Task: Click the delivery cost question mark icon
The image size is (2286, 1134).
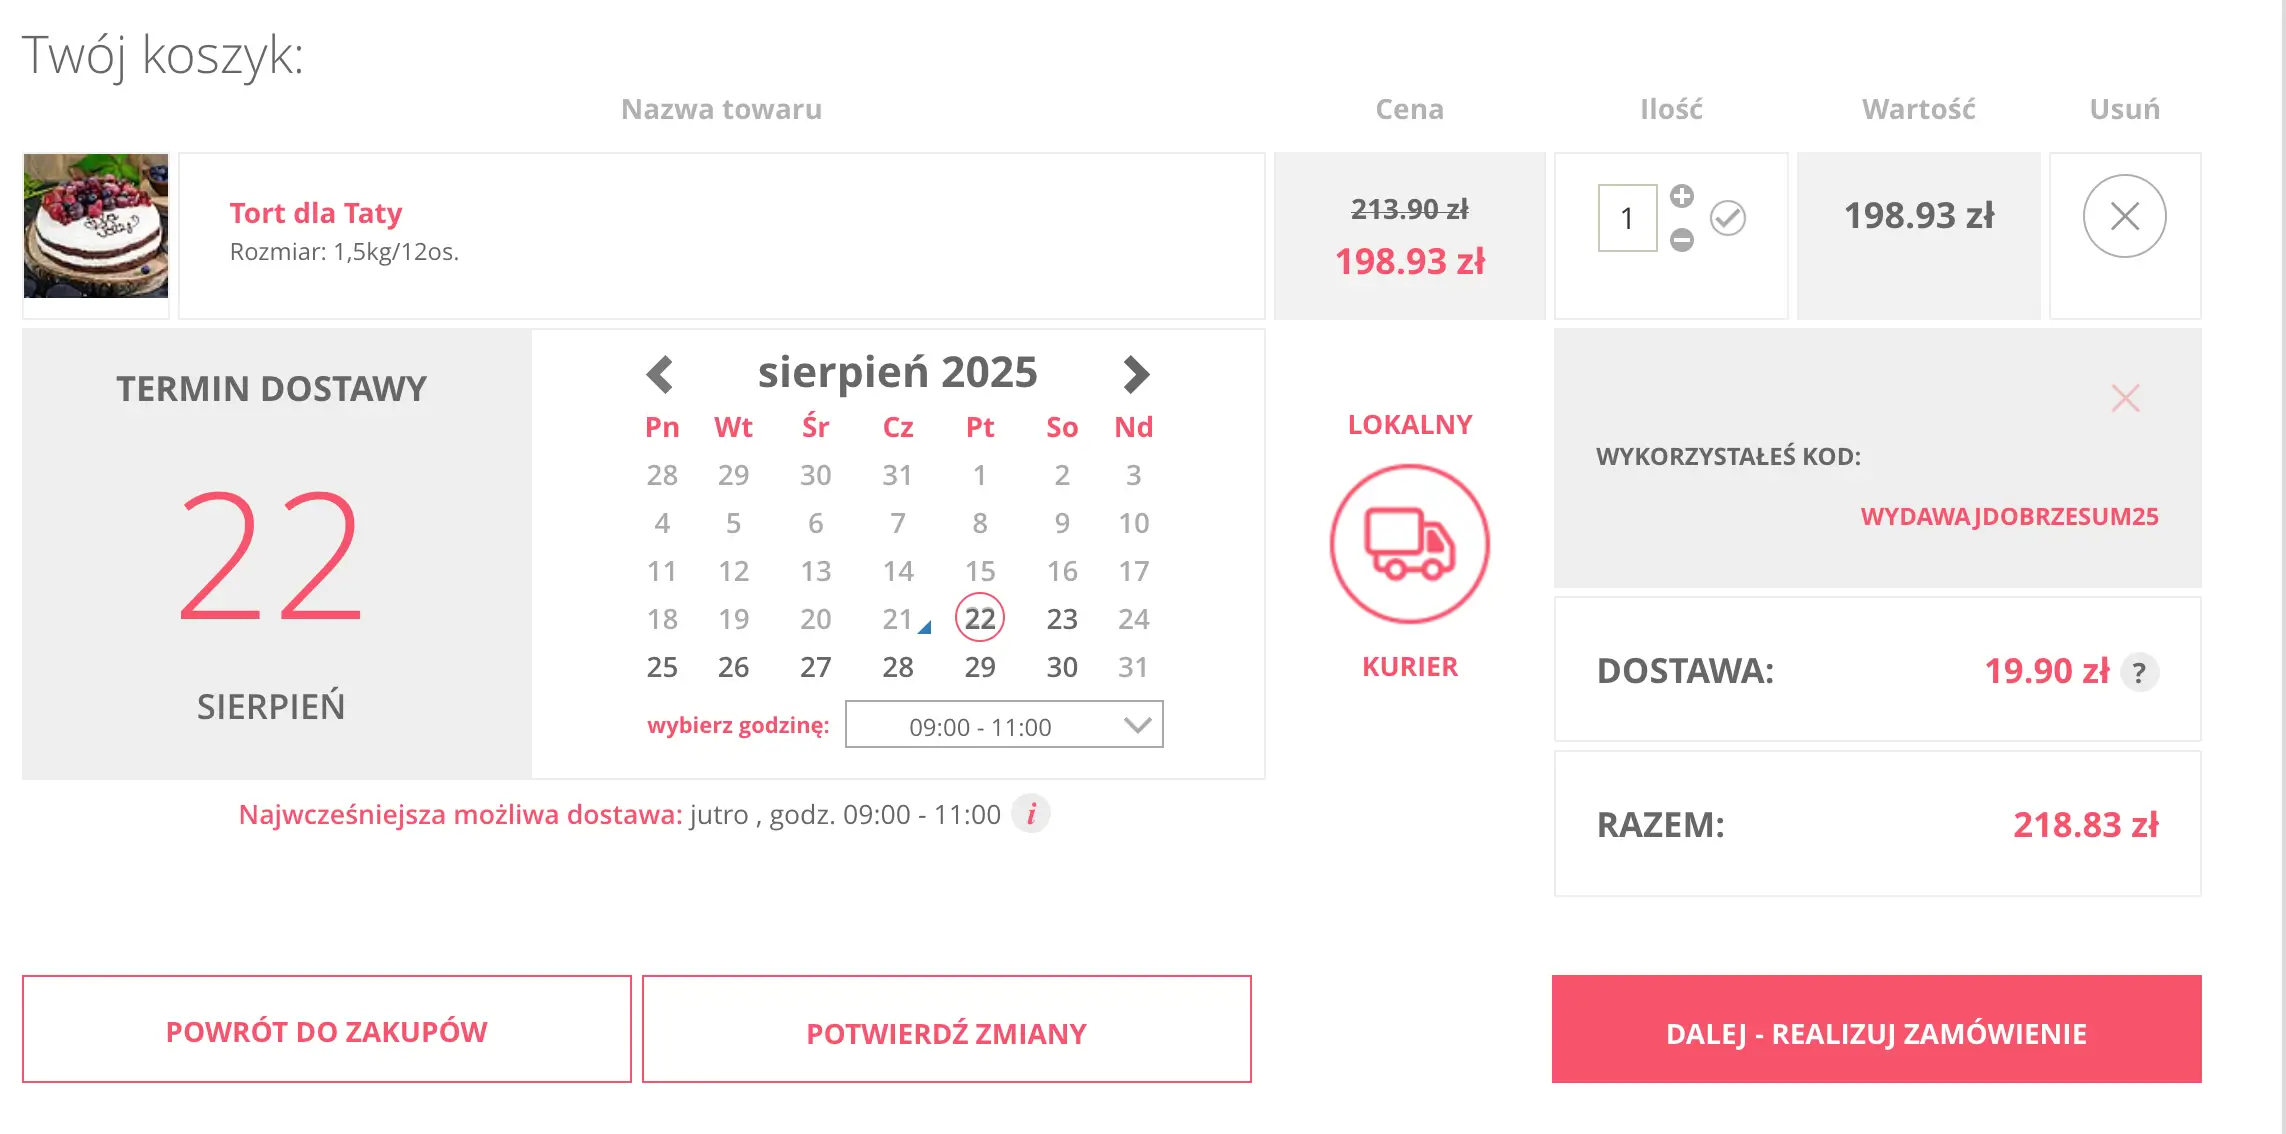Action: click(x=2139, y=672)
